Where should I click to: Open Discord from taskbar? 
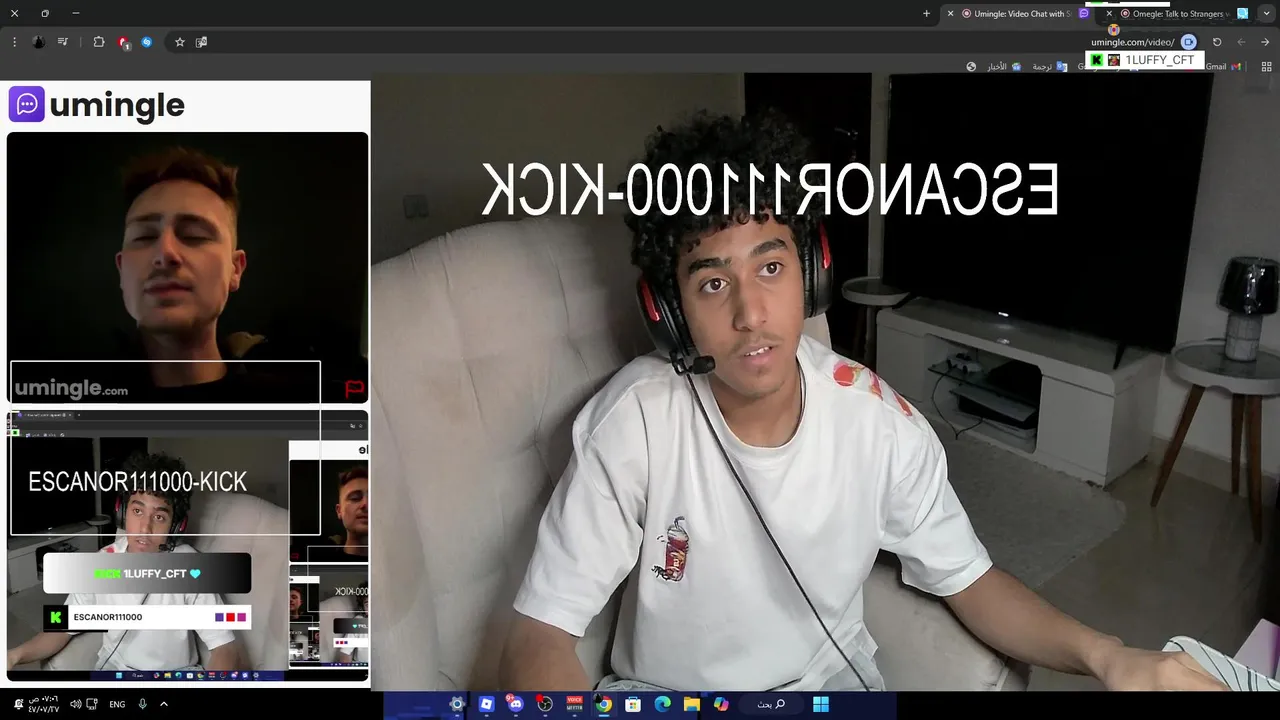[515, 704]
